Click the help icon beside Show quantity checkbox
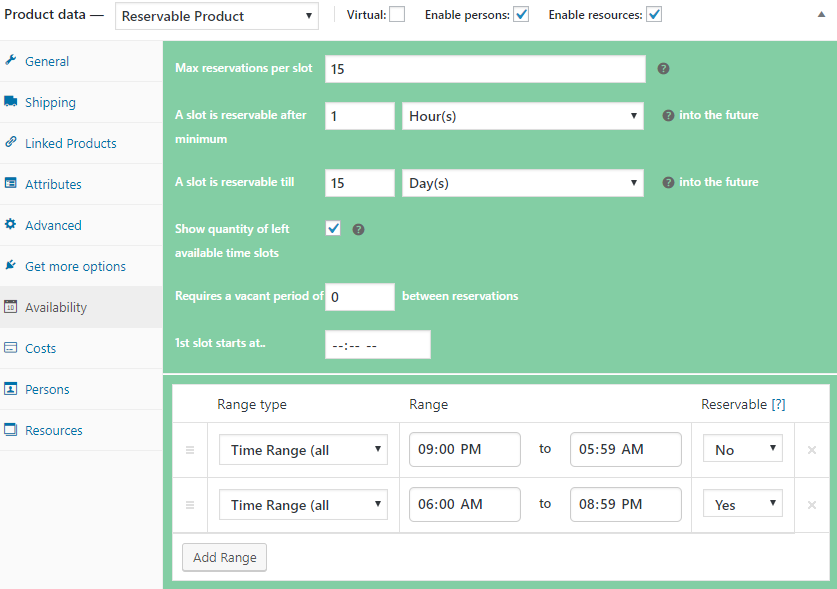This screenshot has height=589, width=837. click(x=358, y=229)
